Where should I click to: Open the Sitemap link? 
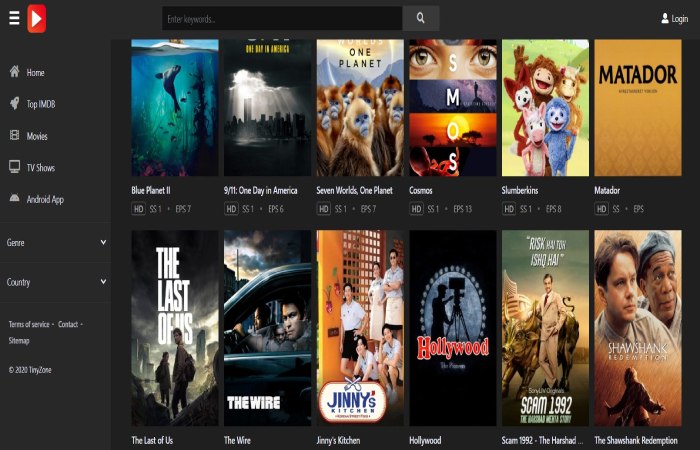[19, 341]
